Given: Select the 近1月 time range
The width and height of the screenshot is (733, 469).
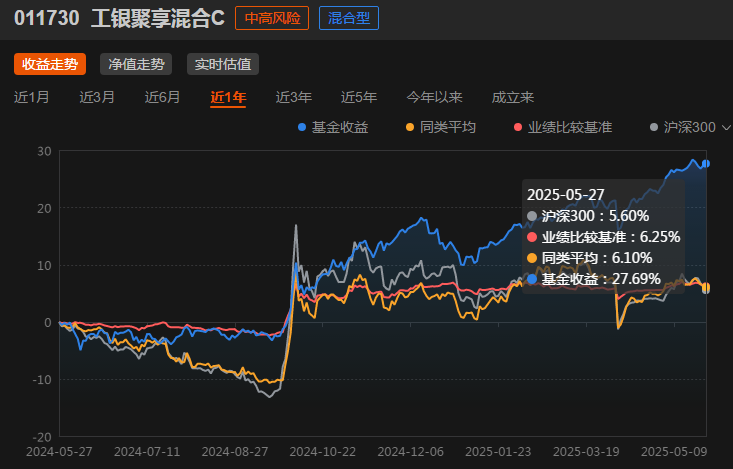Looking at the screenshot, I should click(32, 97).
